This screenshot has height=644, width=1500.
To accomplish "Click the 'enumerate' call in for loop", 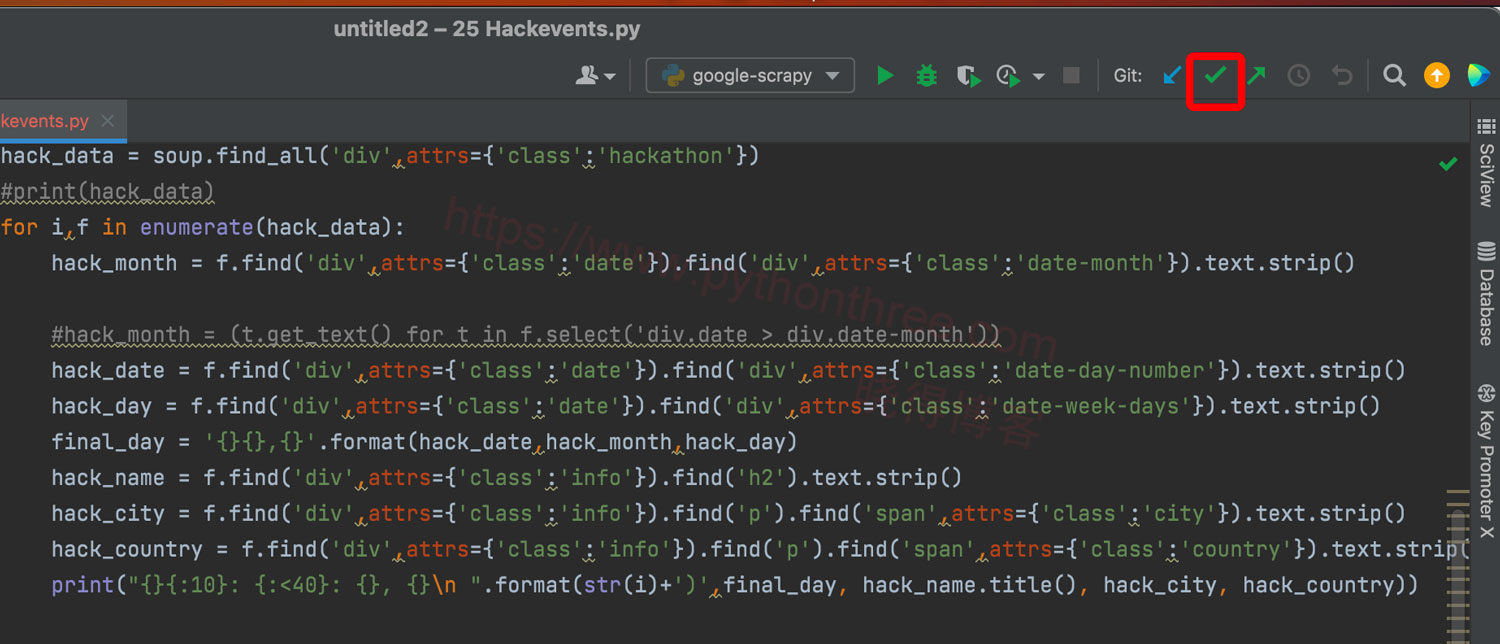I will click(x=197, y=227).
